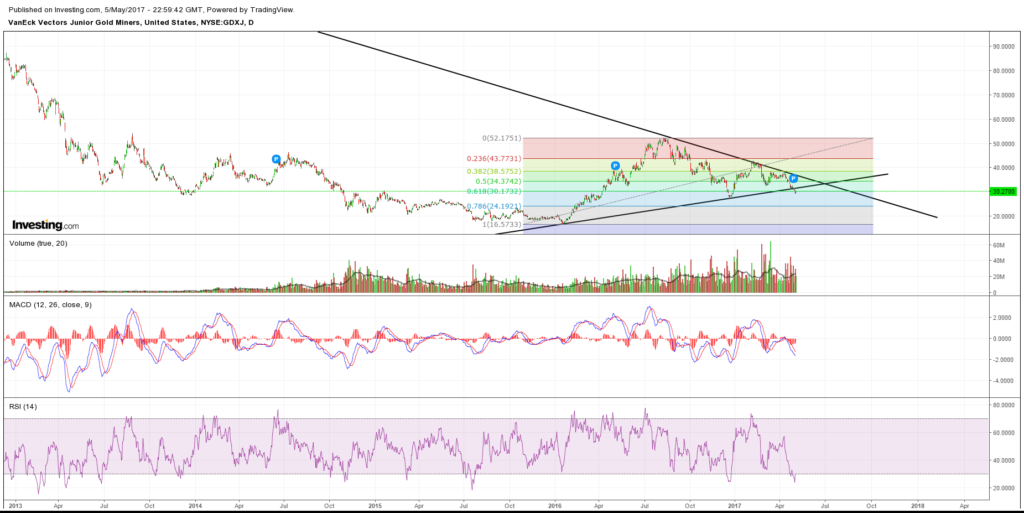This screenshot has width=1024, height=513.
Task: Click the 2014 label on time axis
Action: tap(195, 505)
